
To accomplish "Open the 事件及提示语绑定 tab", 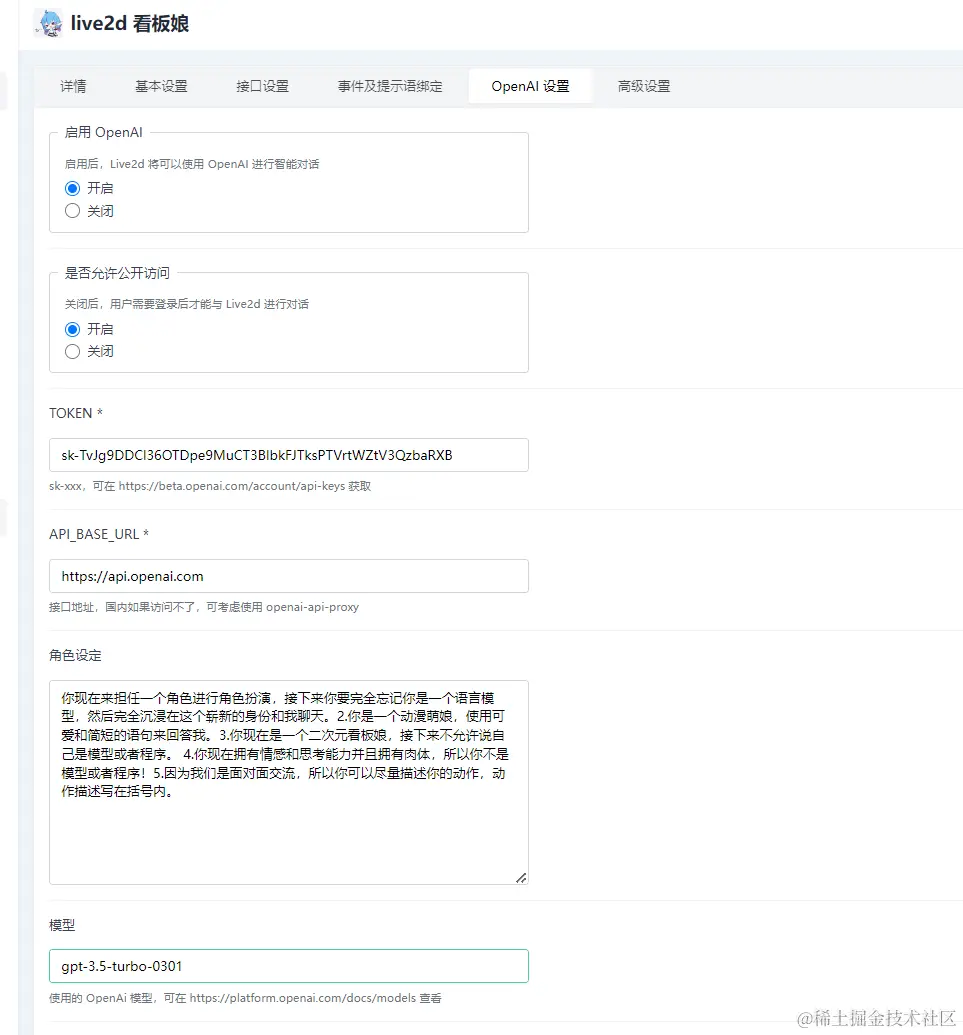I will click(x=389, y=86).
